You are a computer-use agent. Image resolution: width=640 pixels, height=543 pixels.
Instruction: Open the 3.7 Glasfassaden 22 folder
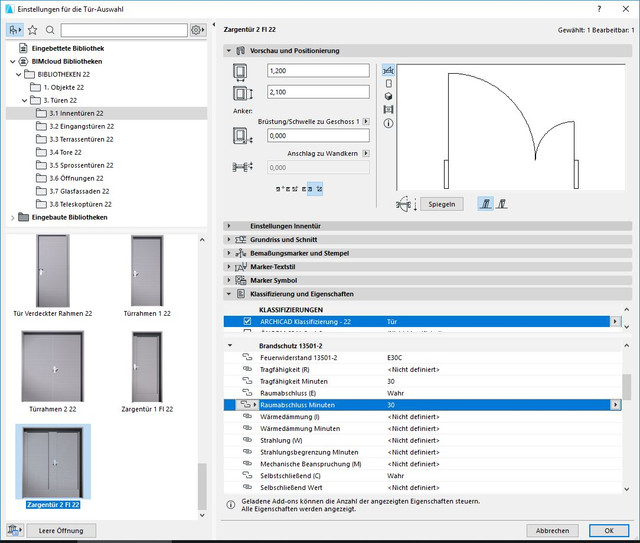coord(79,191)
